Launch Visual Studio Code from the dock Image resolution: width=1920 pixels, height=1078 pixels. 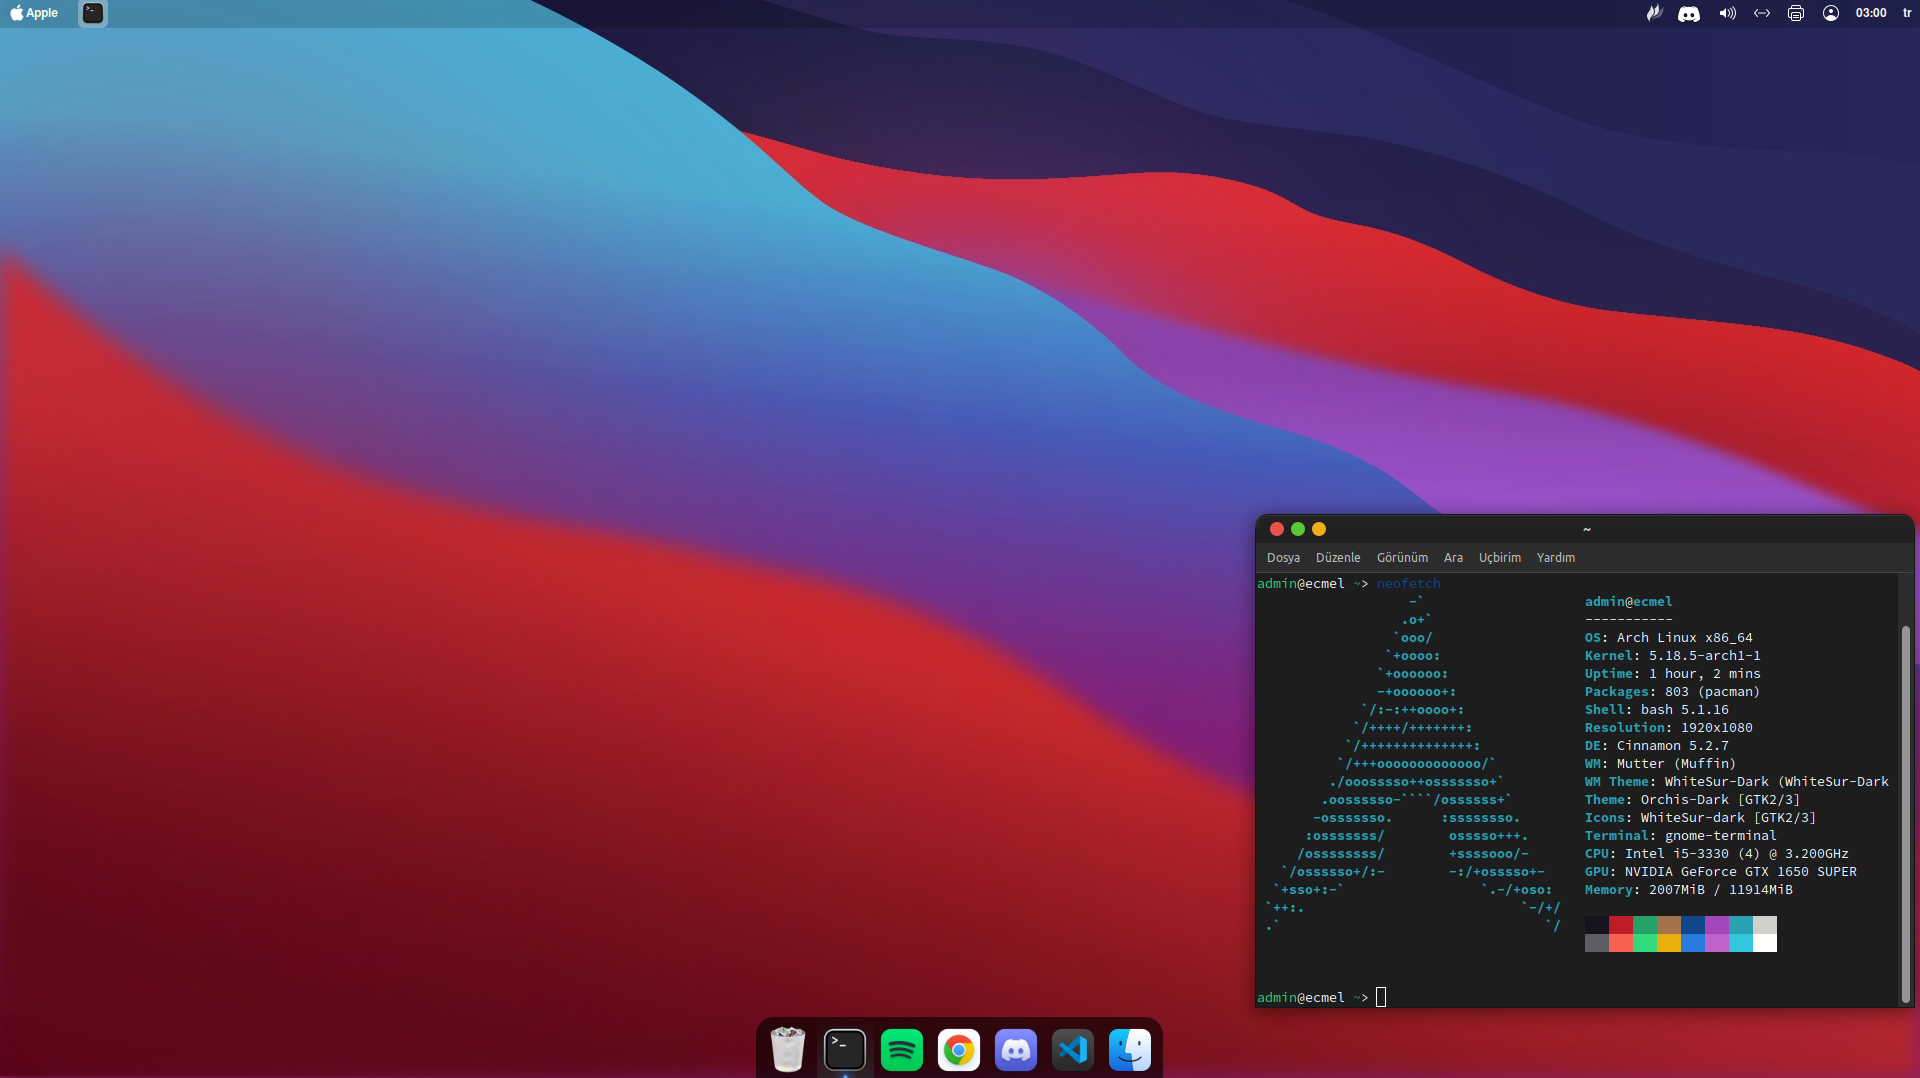(1072, 1049)
